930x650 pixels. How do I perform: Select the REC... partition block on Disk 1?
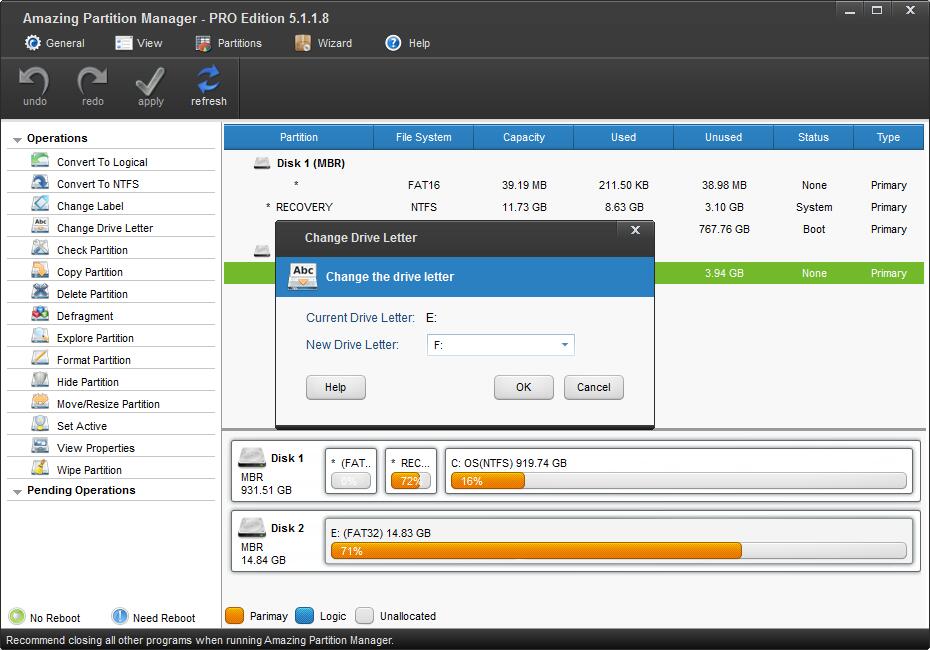(x=411, y=471)
